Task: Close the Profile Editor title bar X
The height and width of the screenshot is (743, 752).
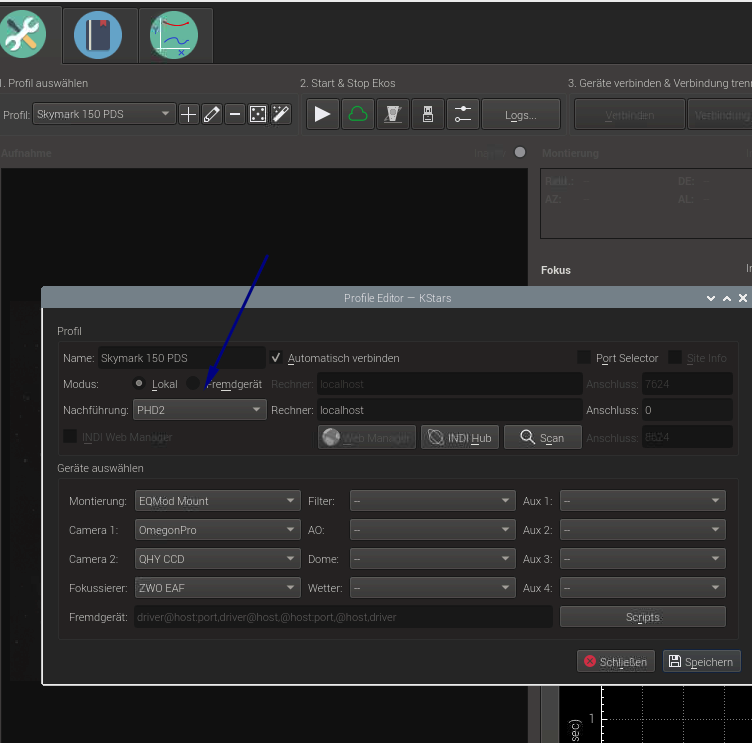Action: click(x=743, y=298)
